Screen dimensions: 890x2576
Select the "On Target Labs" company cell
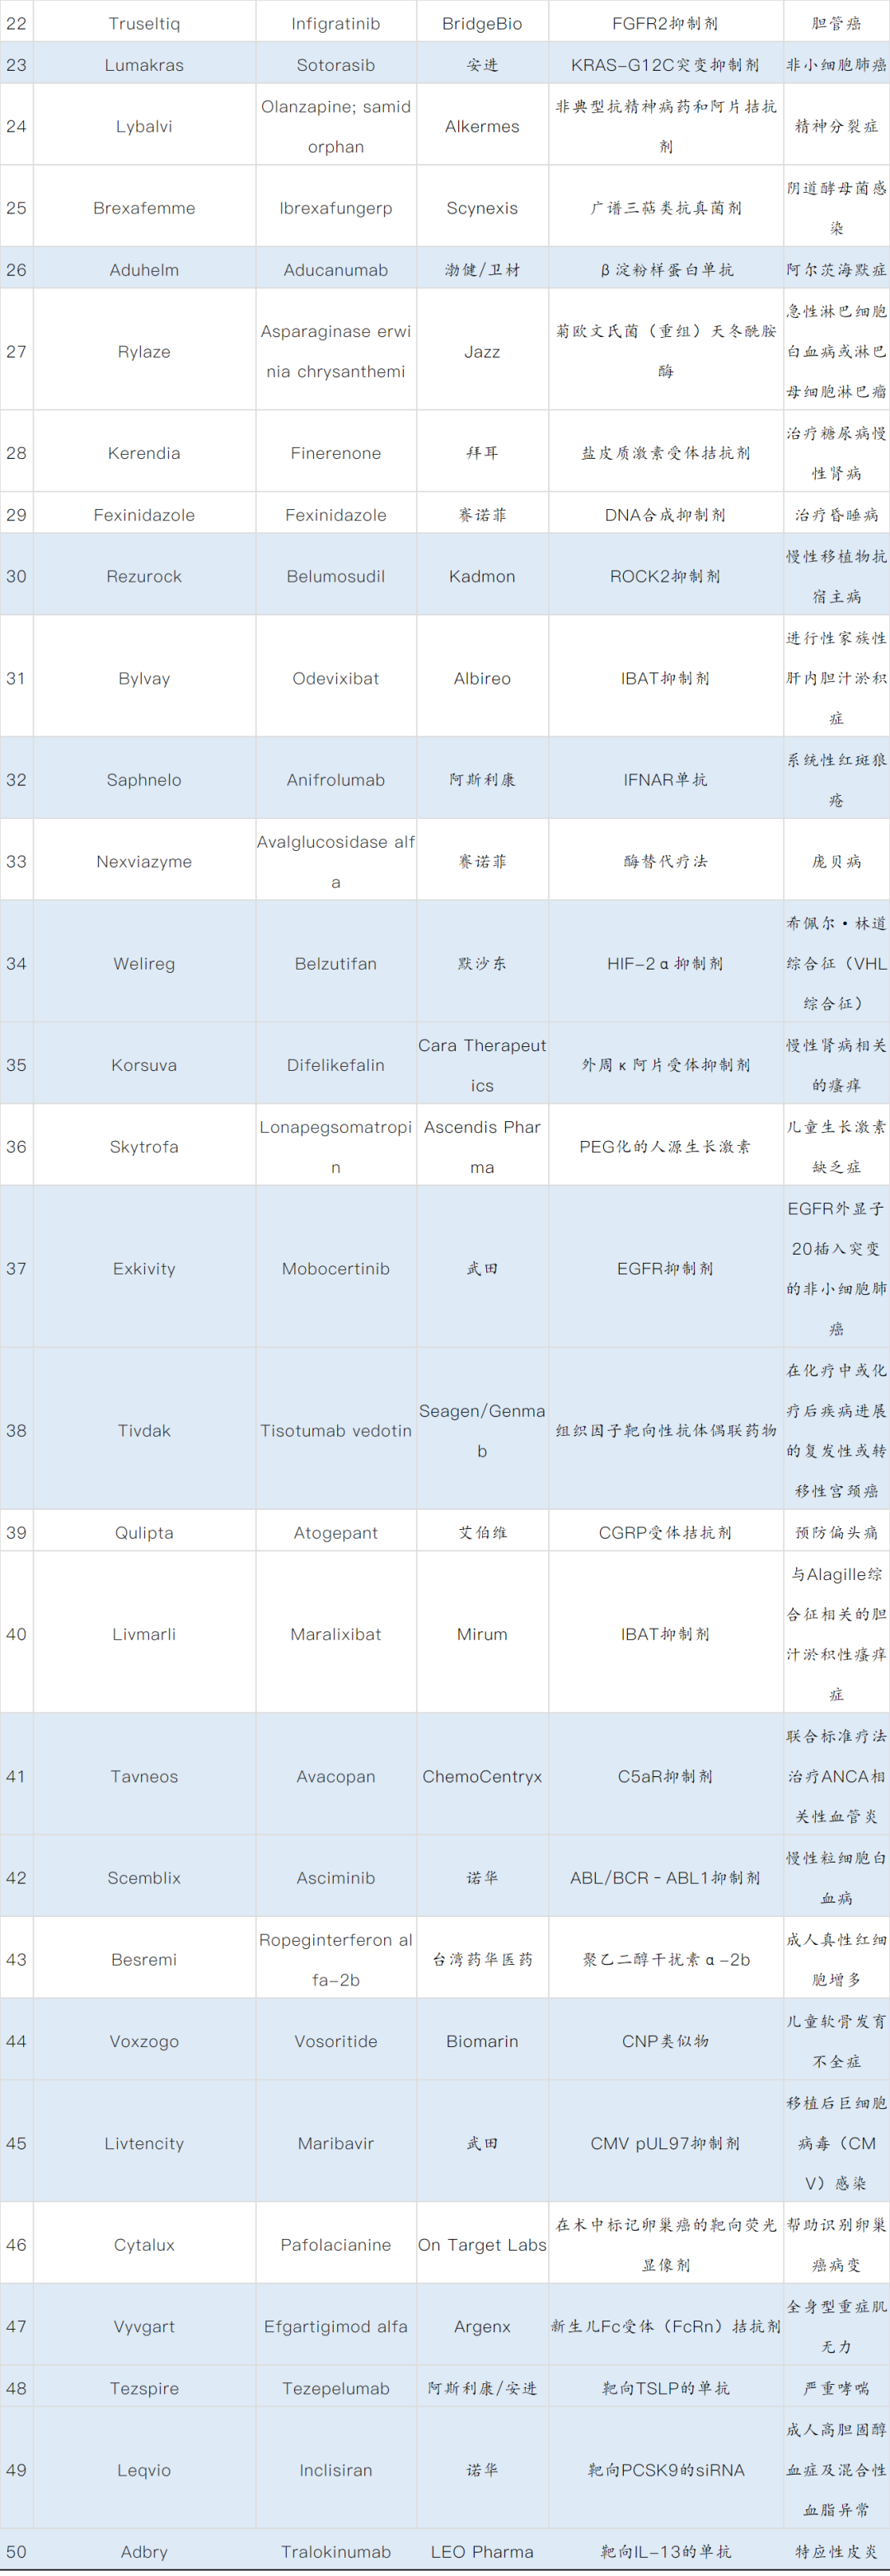coord(482,2245)
